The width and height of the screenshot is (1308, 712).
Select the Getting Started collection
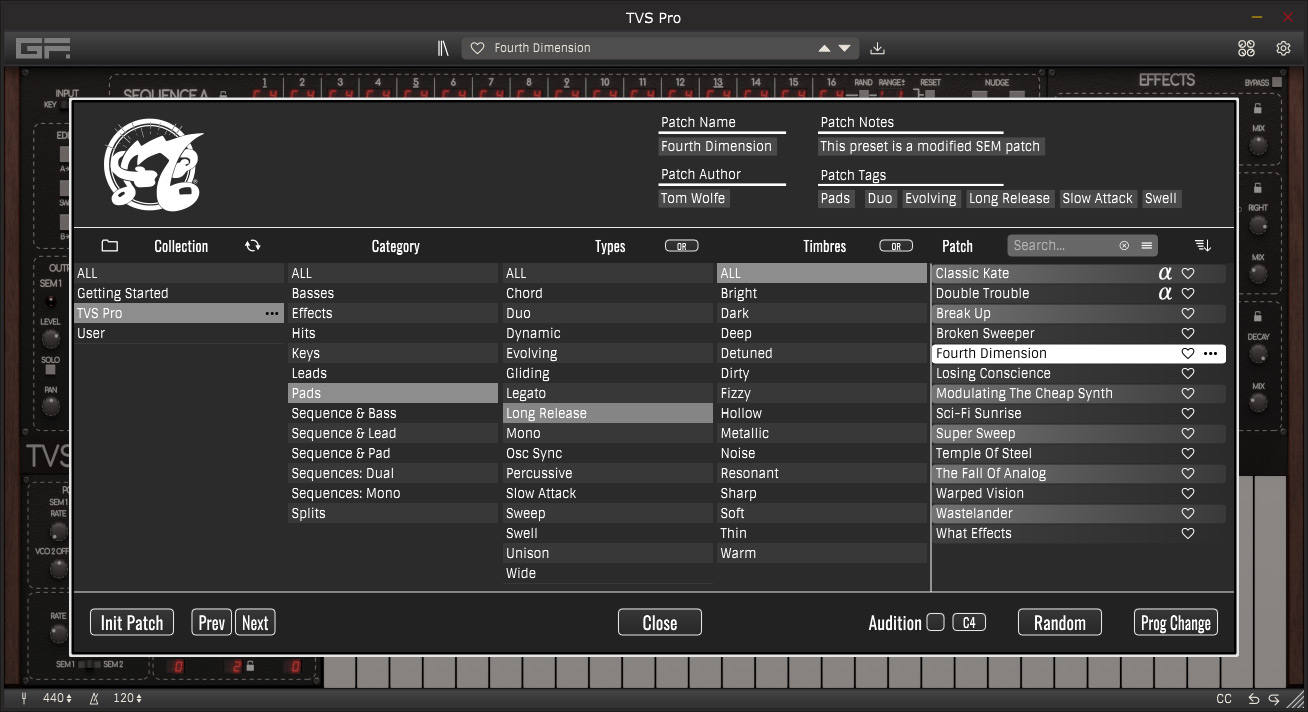[179, 293]
